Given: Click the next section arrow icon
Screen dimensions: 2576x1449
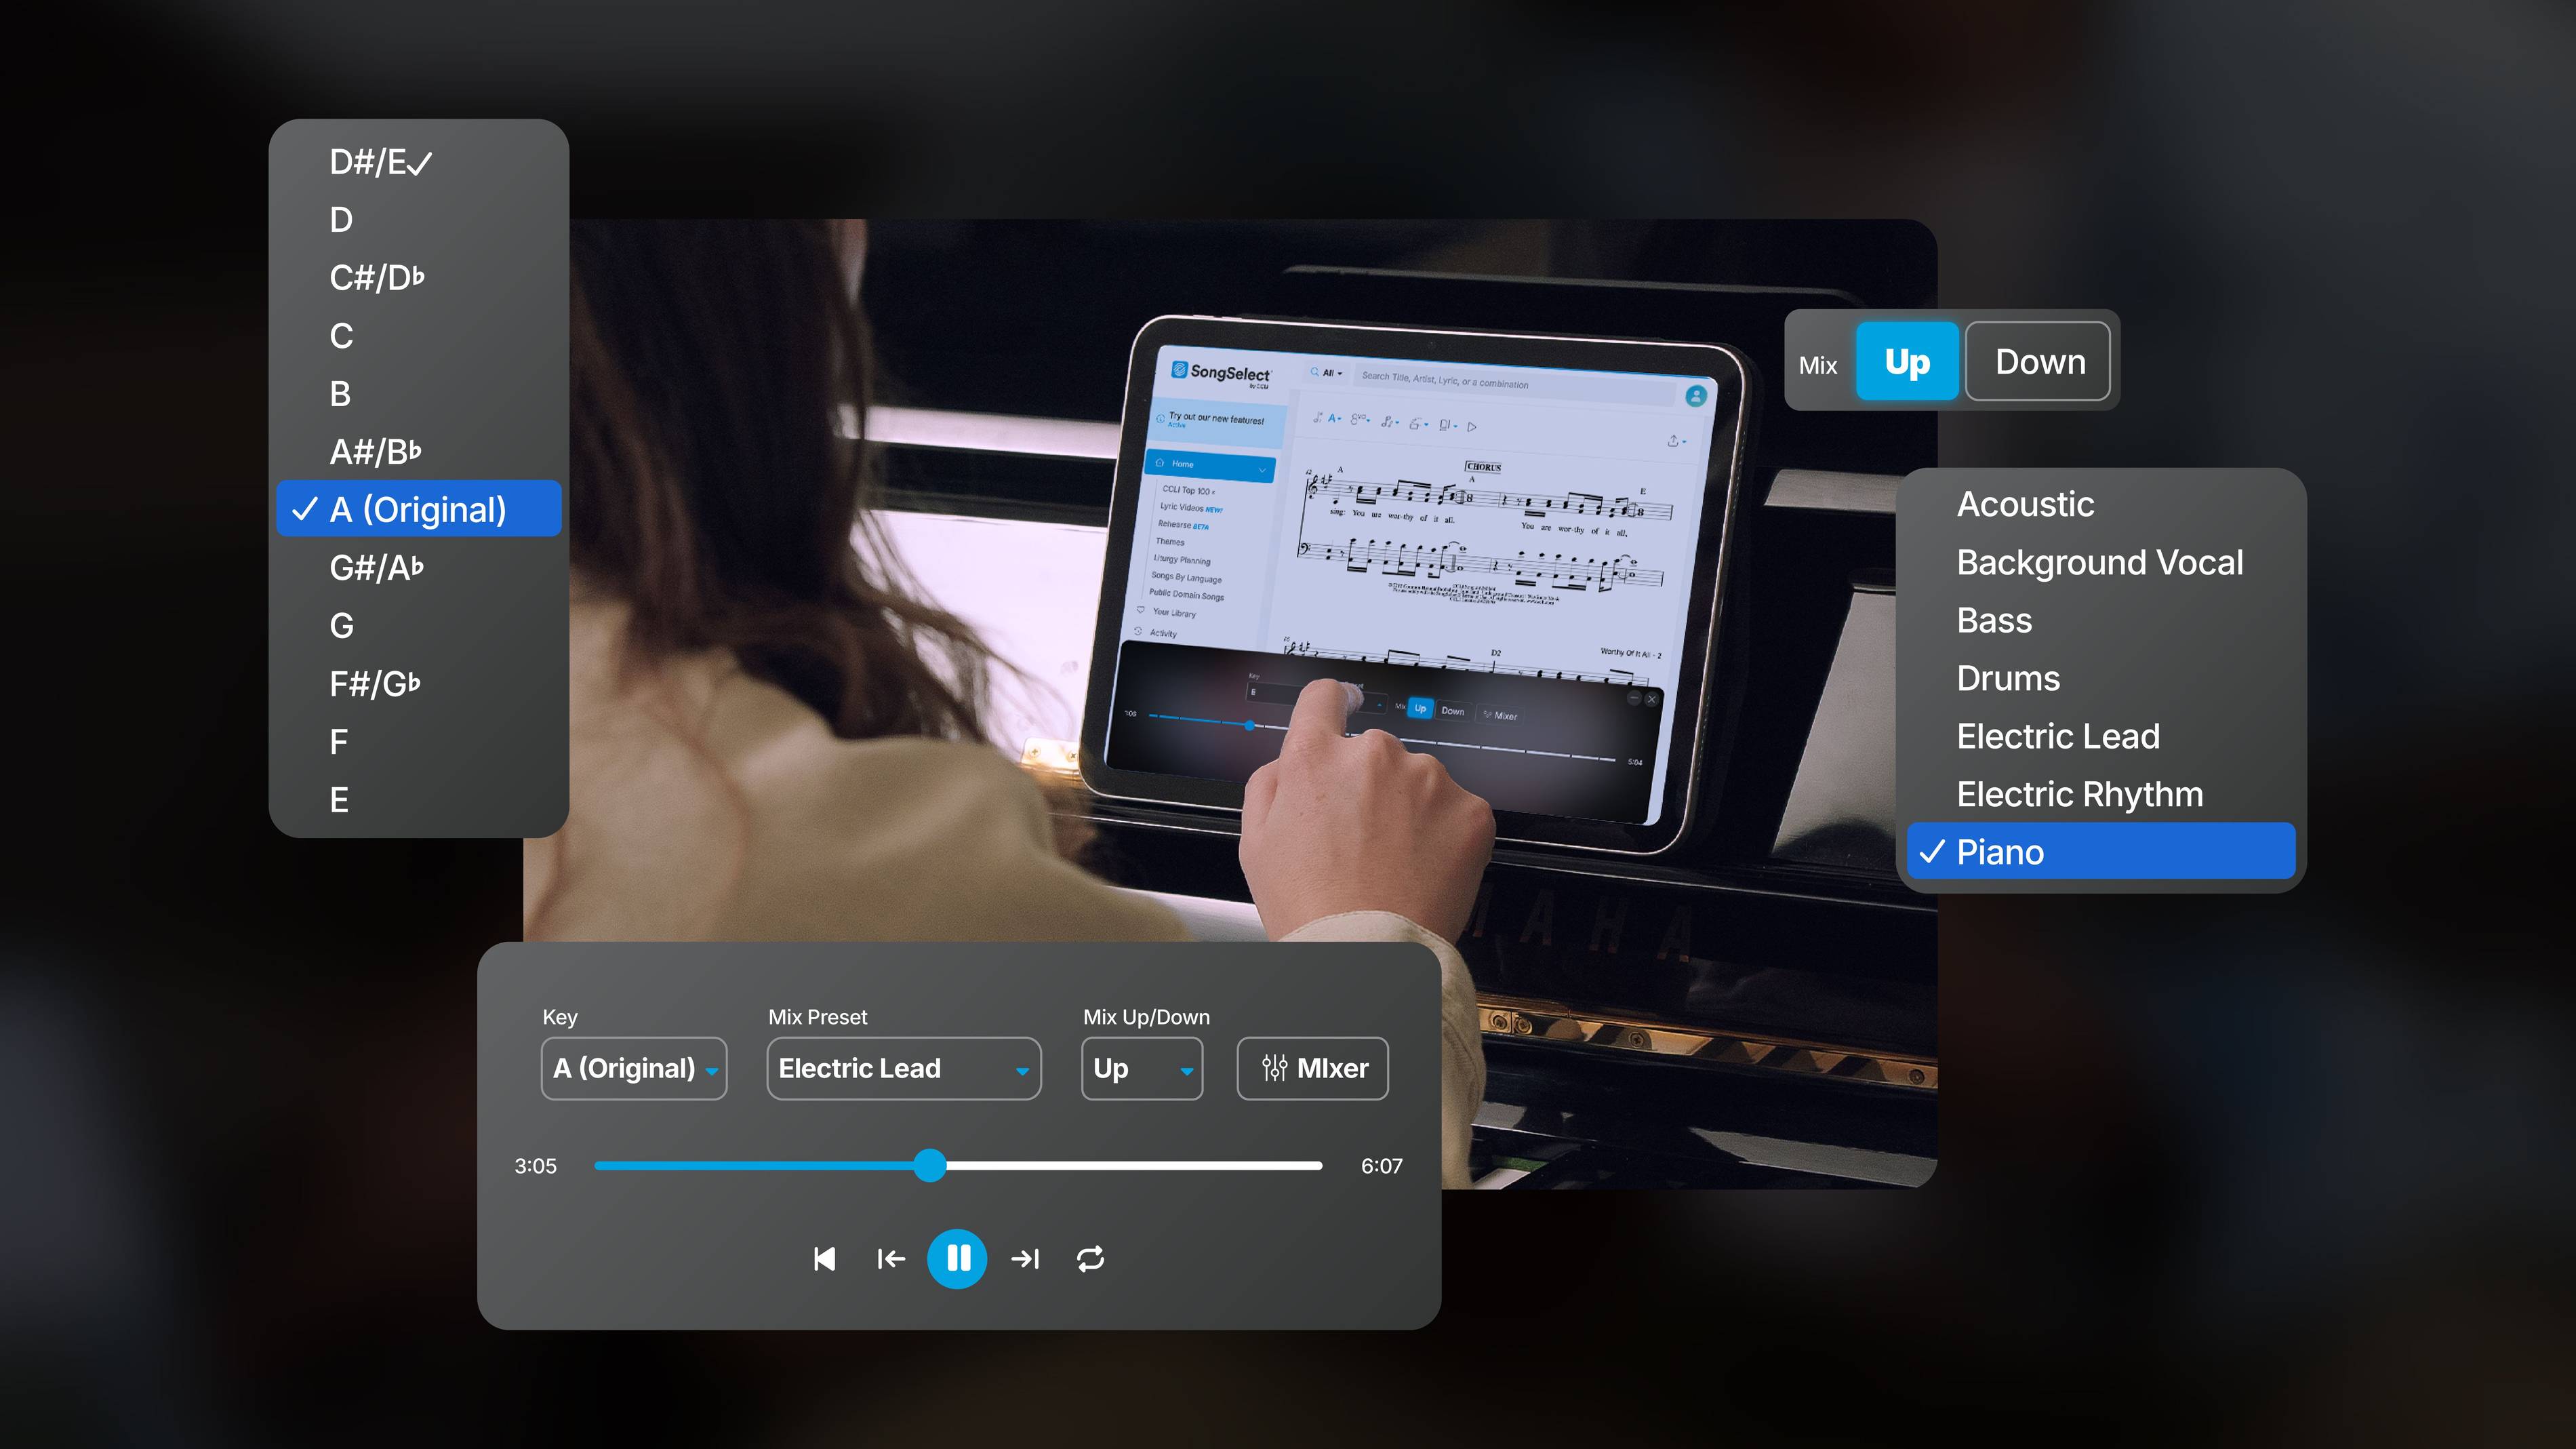Looking at the screenshot, I should pyautogui.click(x=1025, y=1258).
